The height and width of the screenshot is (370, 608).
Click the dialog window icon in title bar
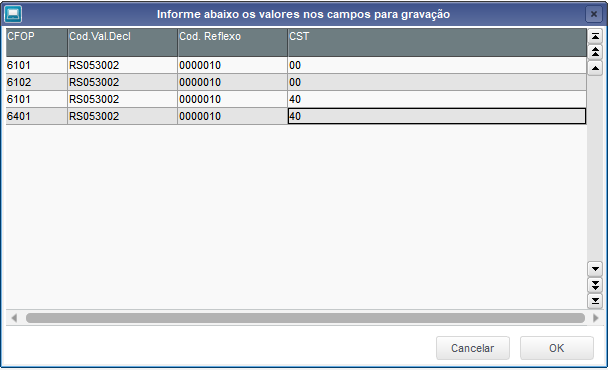13,14
